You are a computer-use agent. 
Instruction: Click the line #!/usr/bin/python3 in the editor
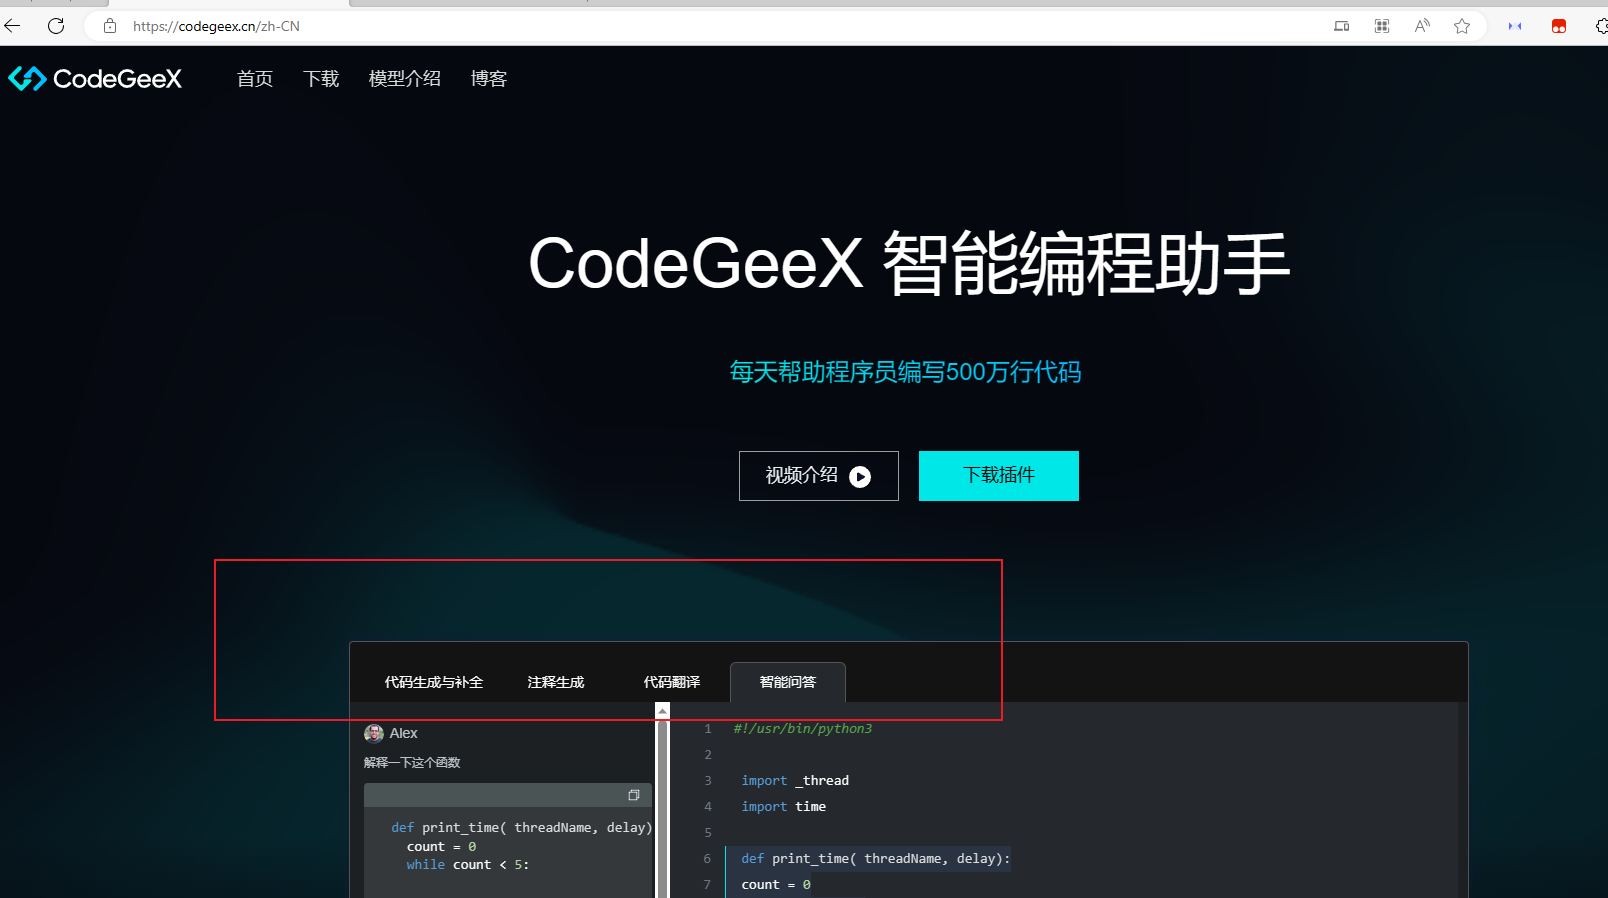(x=803, y=728)
